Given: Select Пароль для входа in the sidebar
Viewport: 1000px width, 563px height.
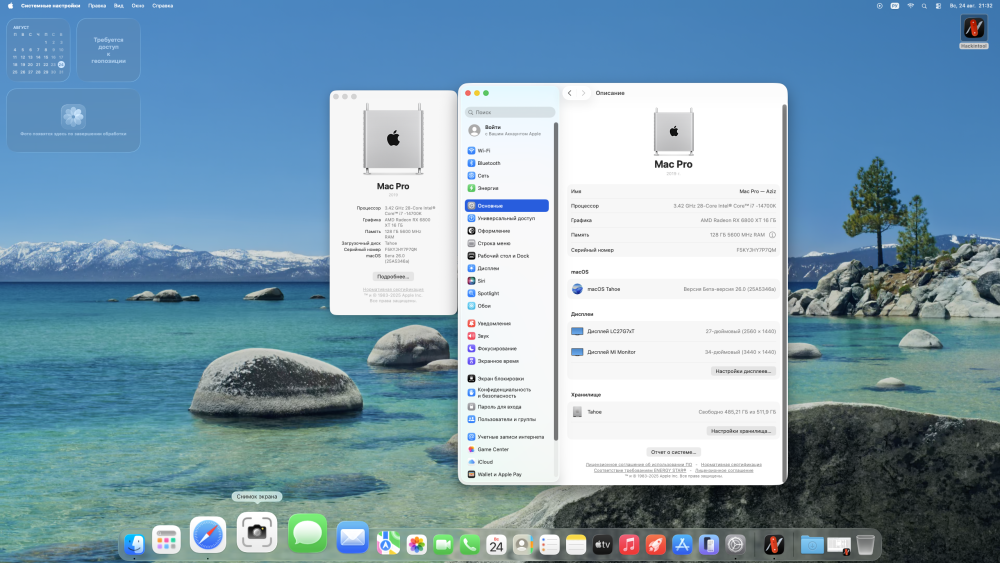Looking at the screenshot, I should pos(507,407).
